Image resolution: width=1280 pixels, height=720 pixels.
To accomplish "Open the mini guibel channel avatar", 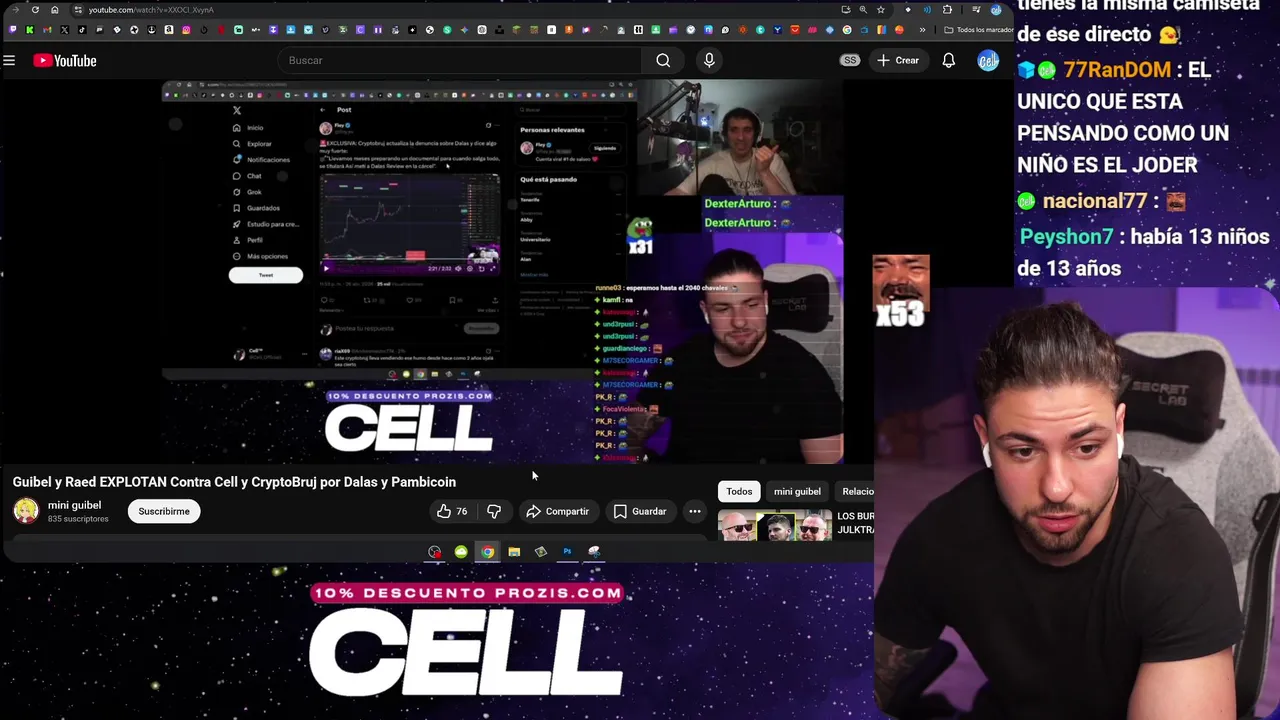I will click(26, 511).
